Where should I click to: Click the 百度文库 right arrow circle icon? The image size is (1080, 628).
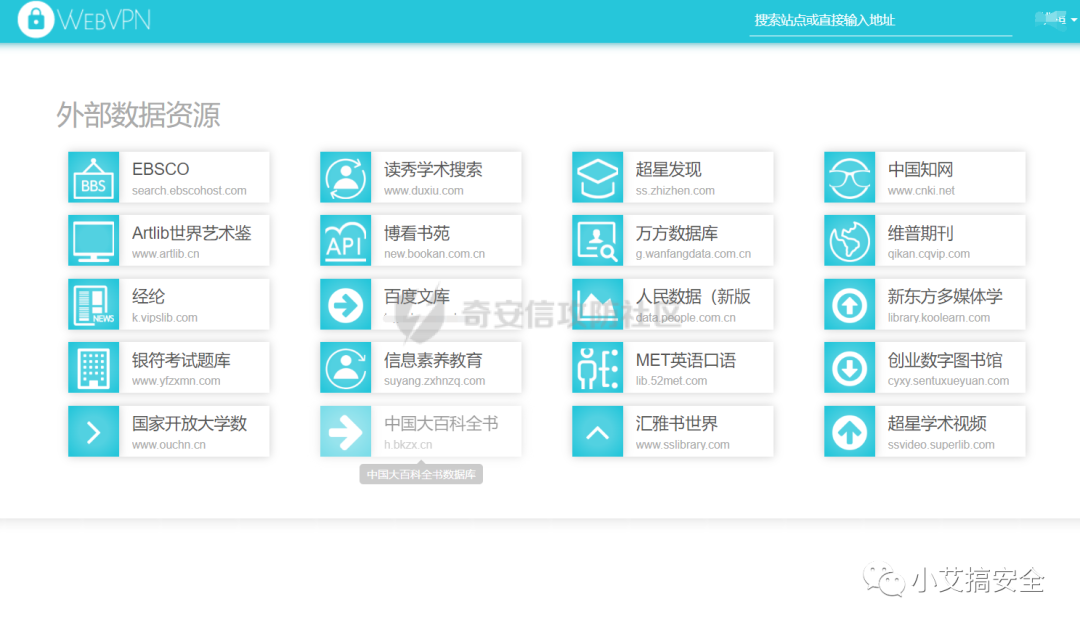tap(346, 304)
